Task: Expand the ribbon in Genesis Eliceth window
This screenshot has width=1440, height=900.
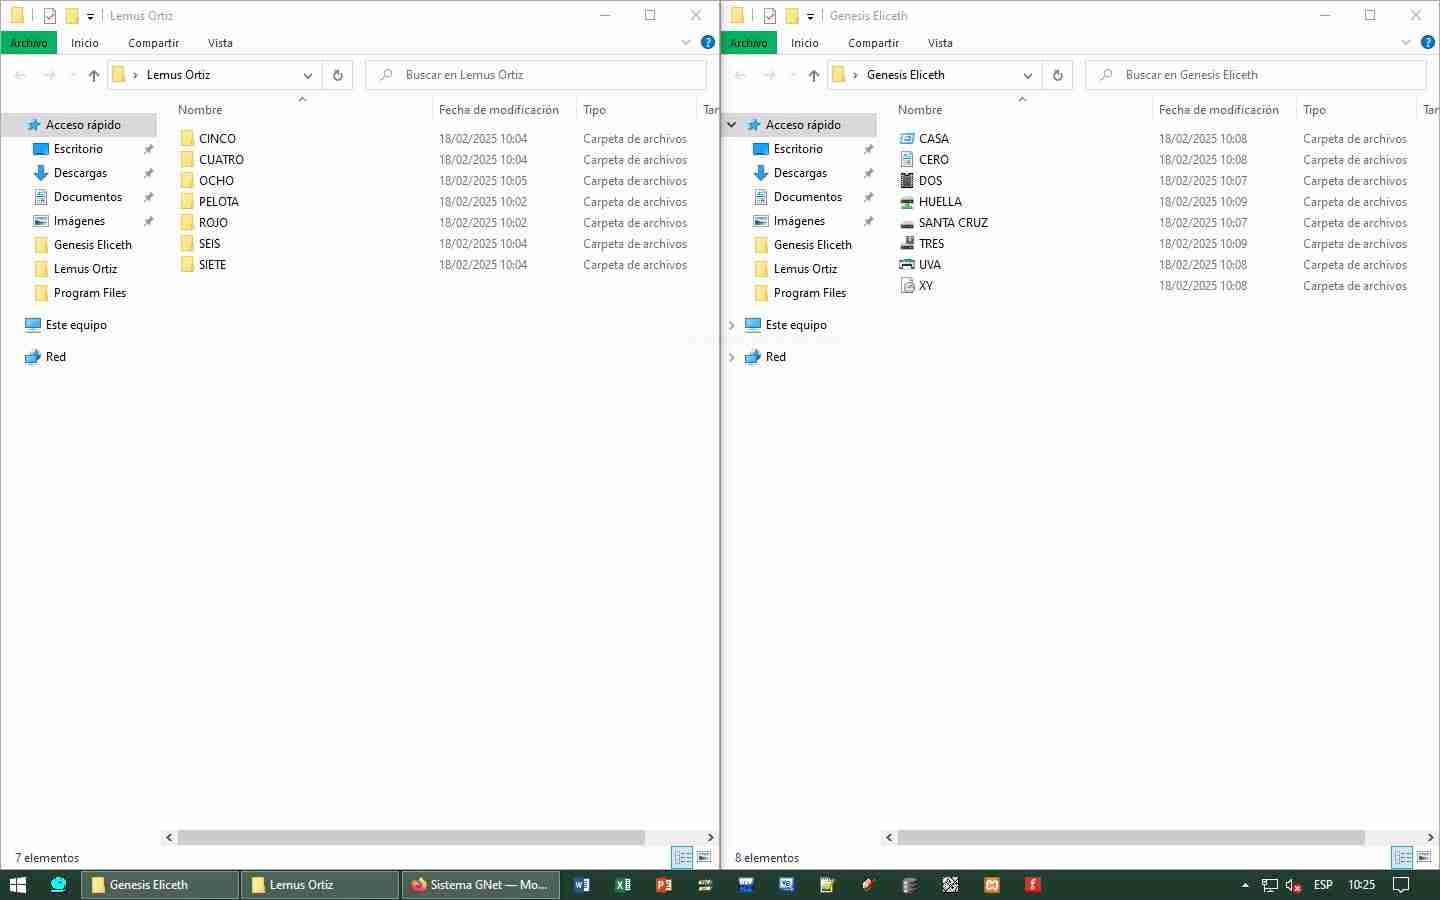Action: coord(1406,42)
